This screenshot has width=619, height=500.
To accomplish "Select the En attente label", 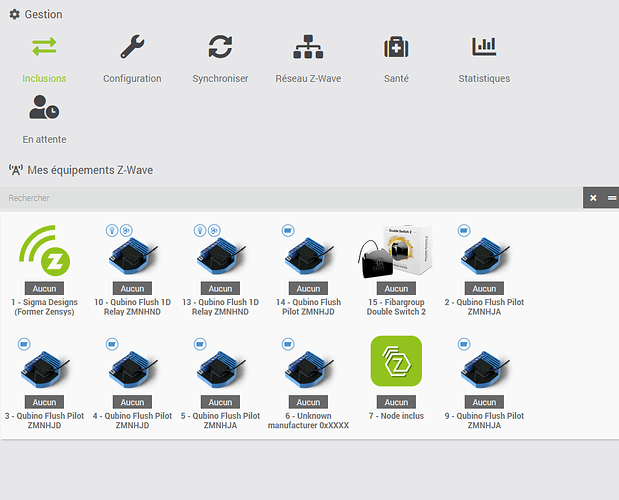I will pos(44,139).
